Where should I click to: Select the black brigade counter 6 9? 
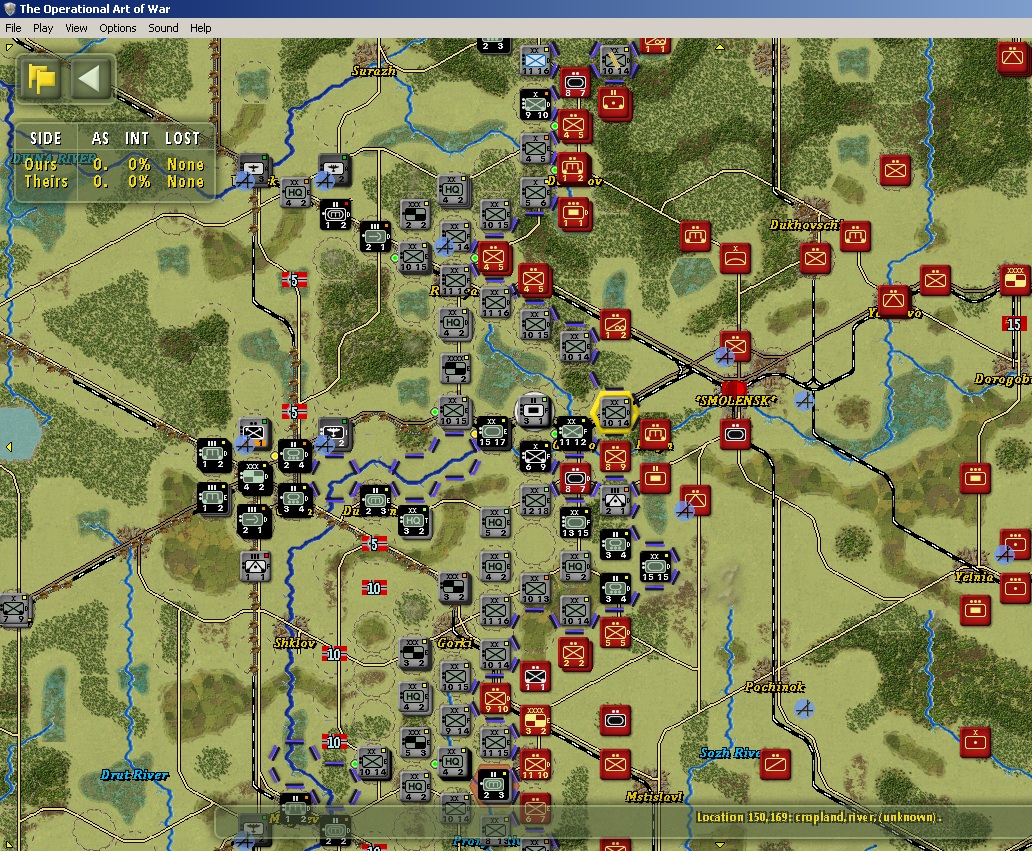(x=535, y=456)
